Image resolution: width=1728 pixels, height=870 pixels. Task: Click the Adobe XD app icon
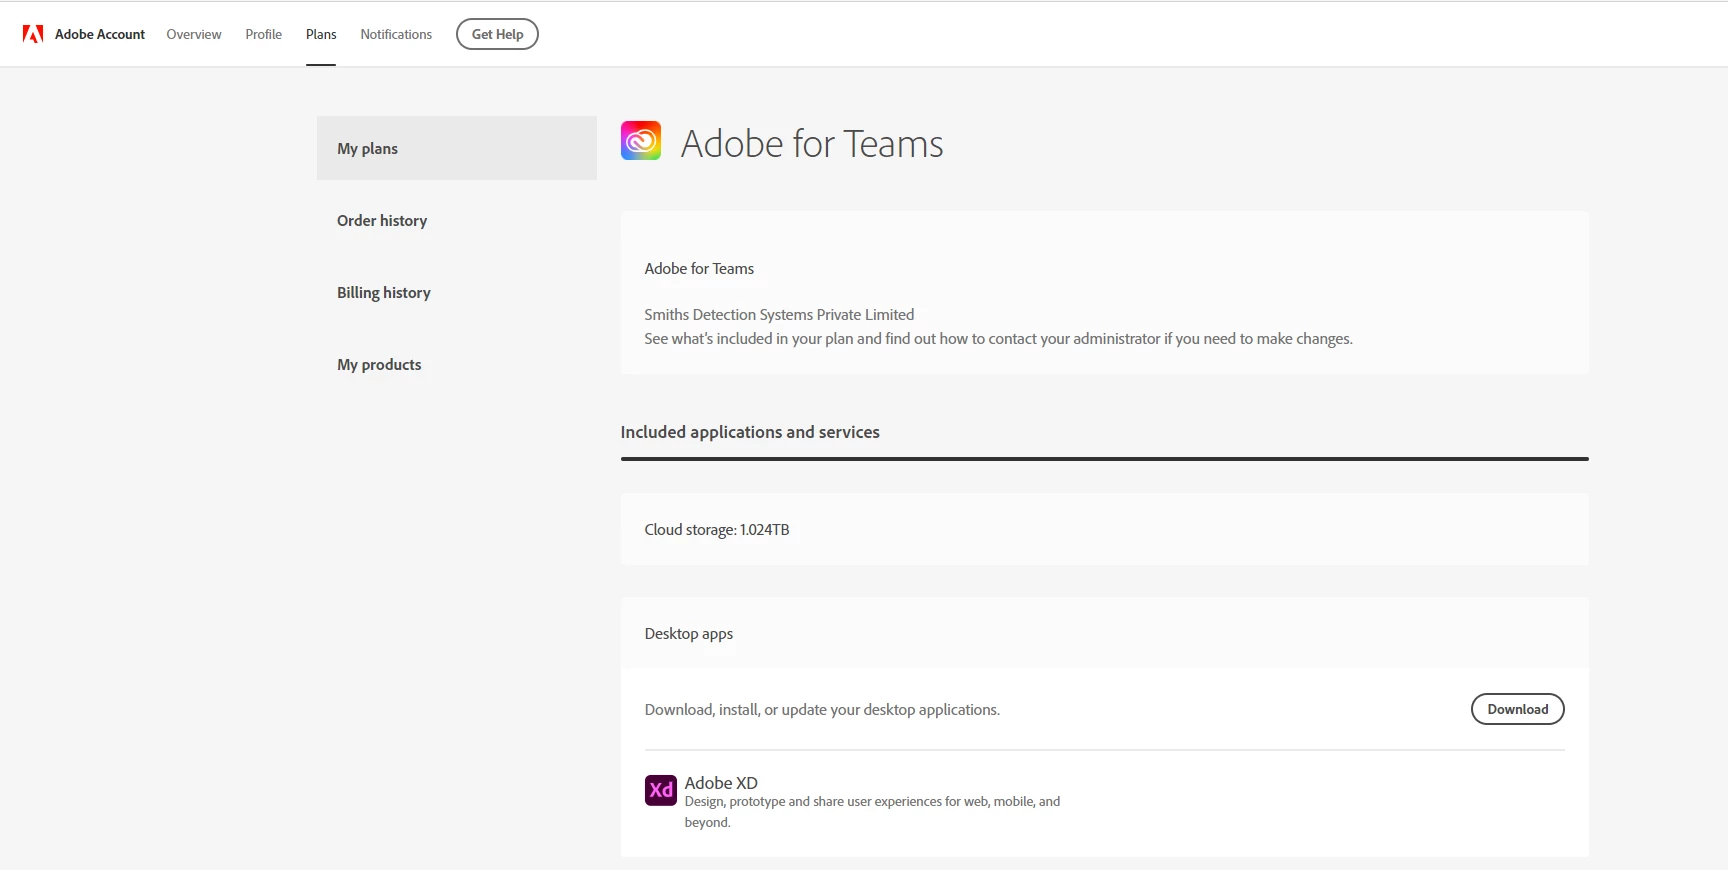(660, 790)
